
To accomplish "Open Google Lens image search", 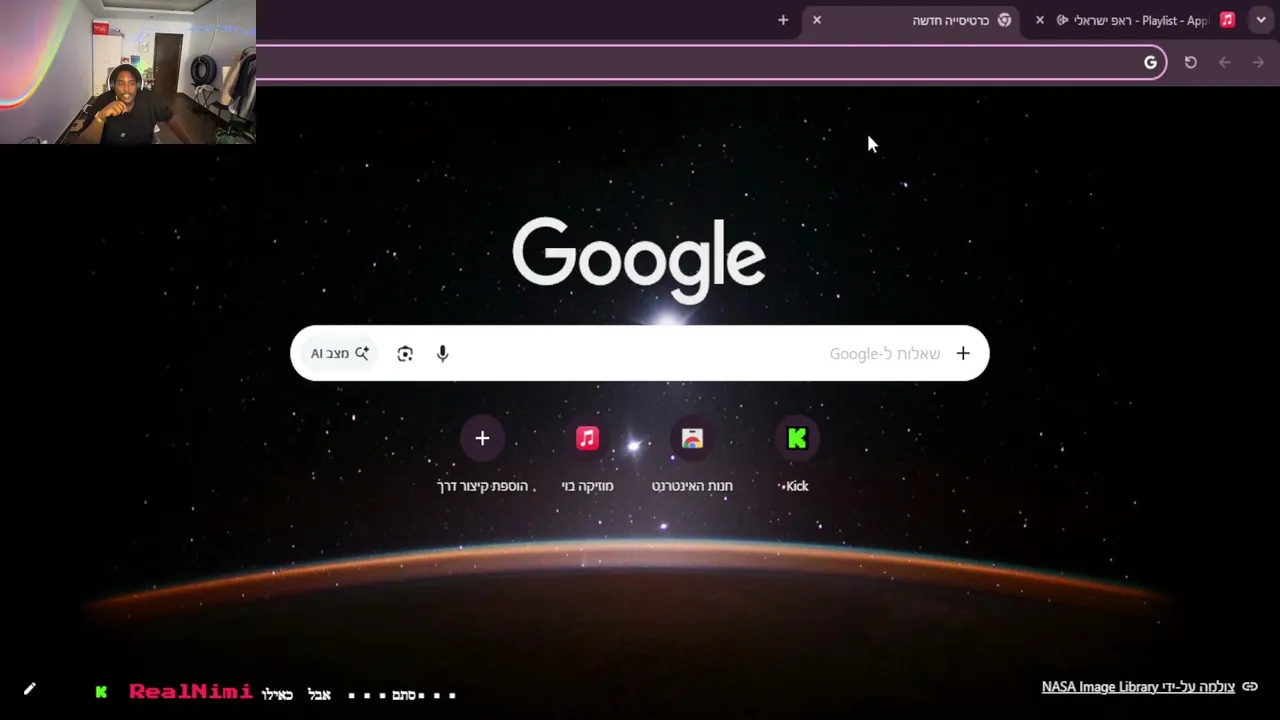I will coord(405,353).
